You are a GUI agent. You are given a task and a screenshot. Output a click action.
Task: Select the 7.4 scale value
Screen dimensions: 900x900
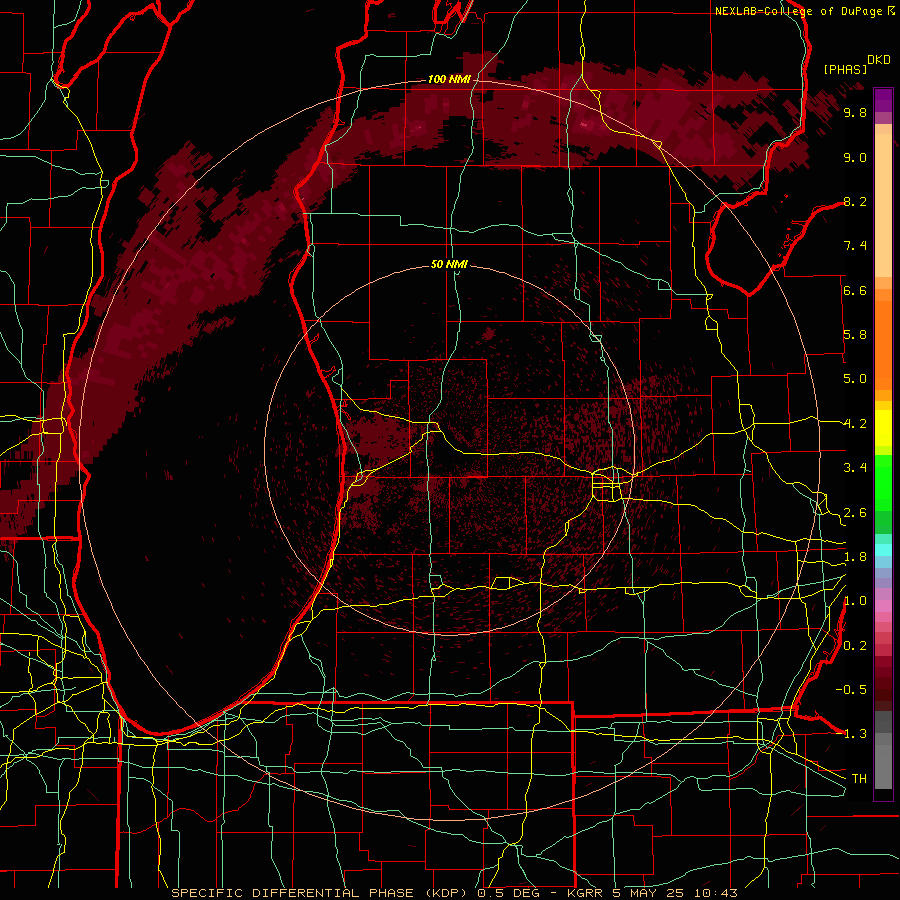click(x=855, y=246)
